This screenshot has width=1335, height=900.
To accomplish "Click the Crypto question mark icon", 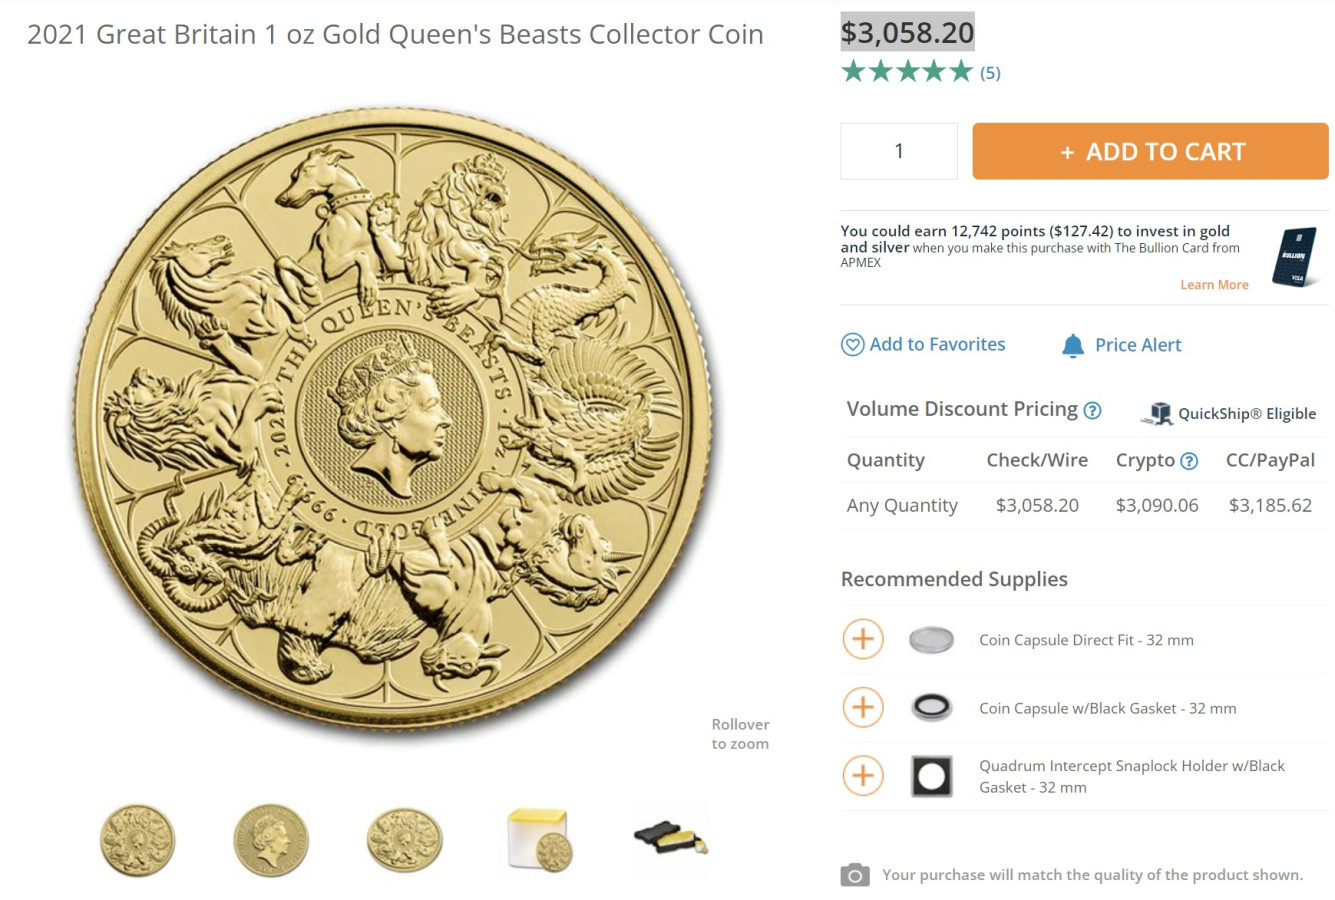I will tap(1189, 461).
